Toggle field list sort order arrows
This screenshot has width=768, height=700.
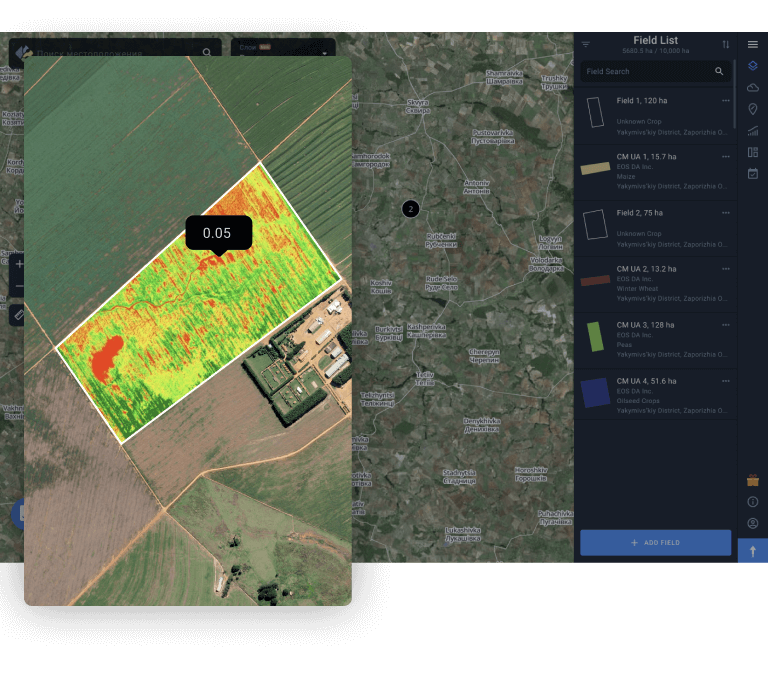pos(725,44)
